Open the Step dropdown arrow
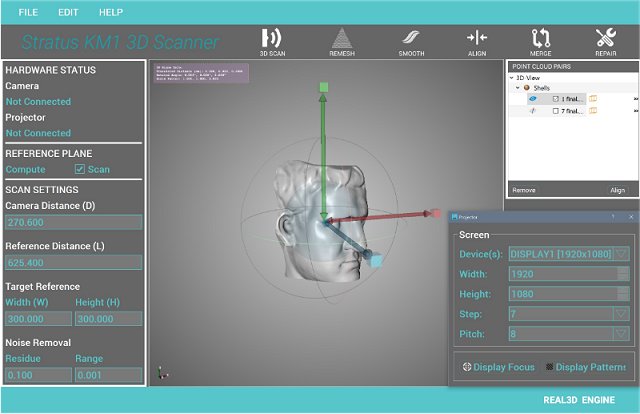Screen dimensions: 640x414 pyautogui.click(x=621, y=314)
